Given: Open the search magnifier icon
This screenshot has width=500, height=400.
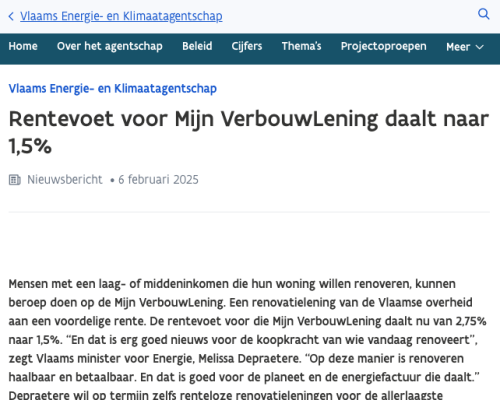Looking at the screenshot, I should pyautogui.click(x=484, y=14).
